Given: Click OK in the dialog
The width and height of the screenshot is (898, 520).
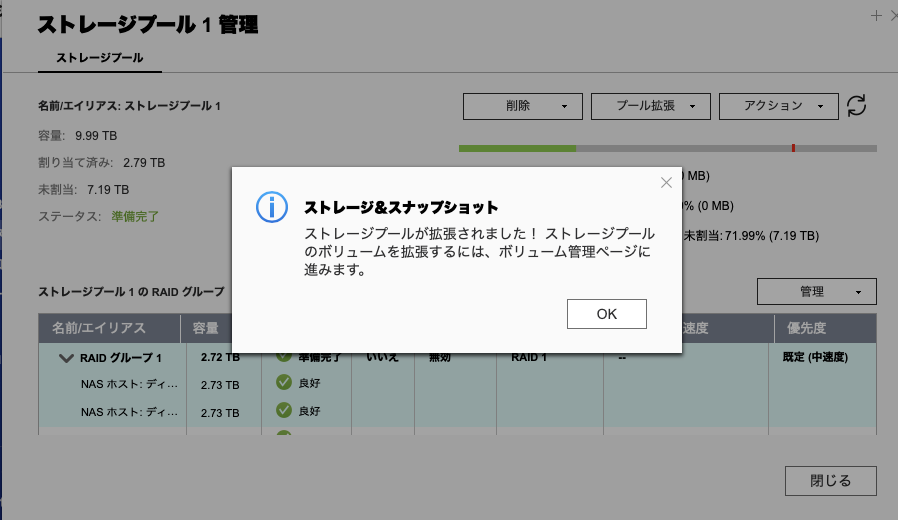Looking at the screenshot, I should 606,314.
